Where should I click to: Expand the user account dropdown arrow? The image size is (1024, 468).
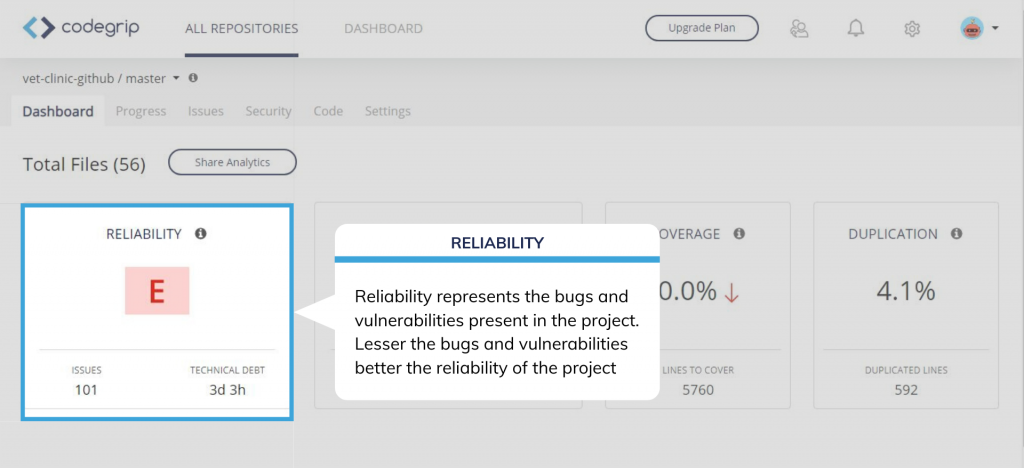point(996,28)
